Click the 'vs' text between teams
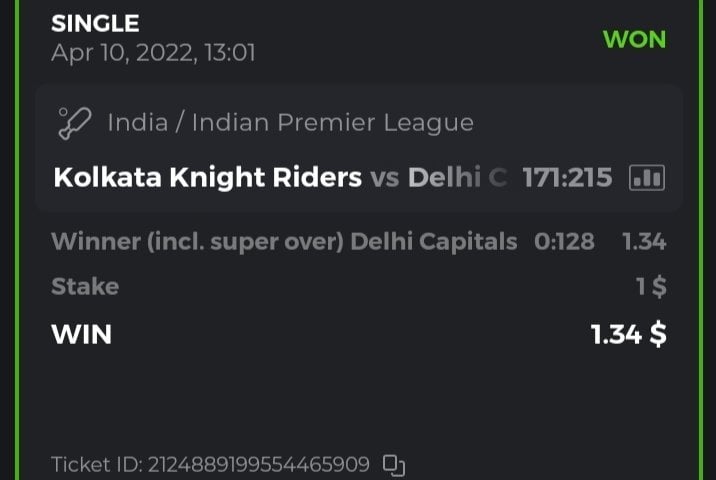This screenshot has width=716, height=480. (x=385, y=178)
